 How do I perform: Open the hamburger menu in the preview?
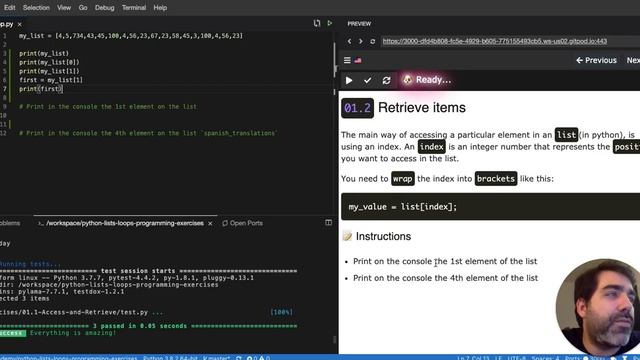347,60
